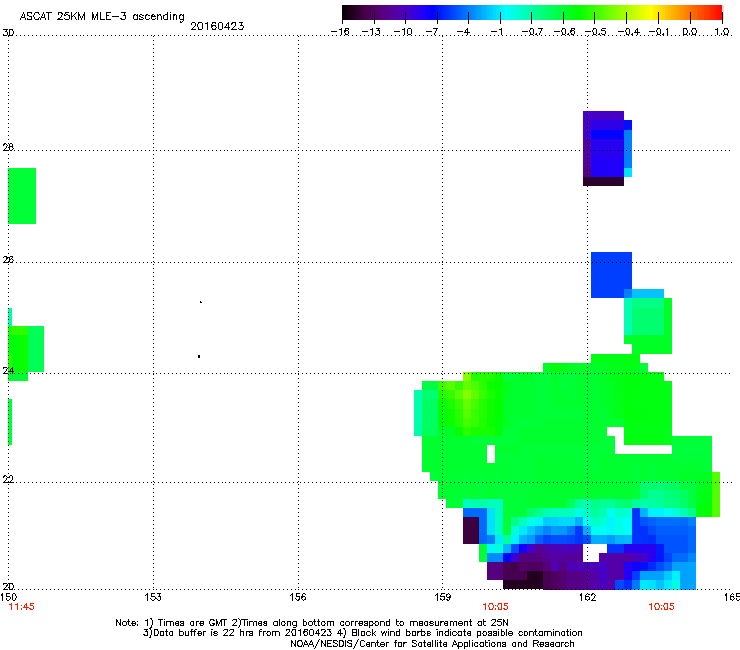Image resolution: width=740 pixels, height=650 pixels.
Task: Click the longitude axis label 156
Action: point(298,597)
